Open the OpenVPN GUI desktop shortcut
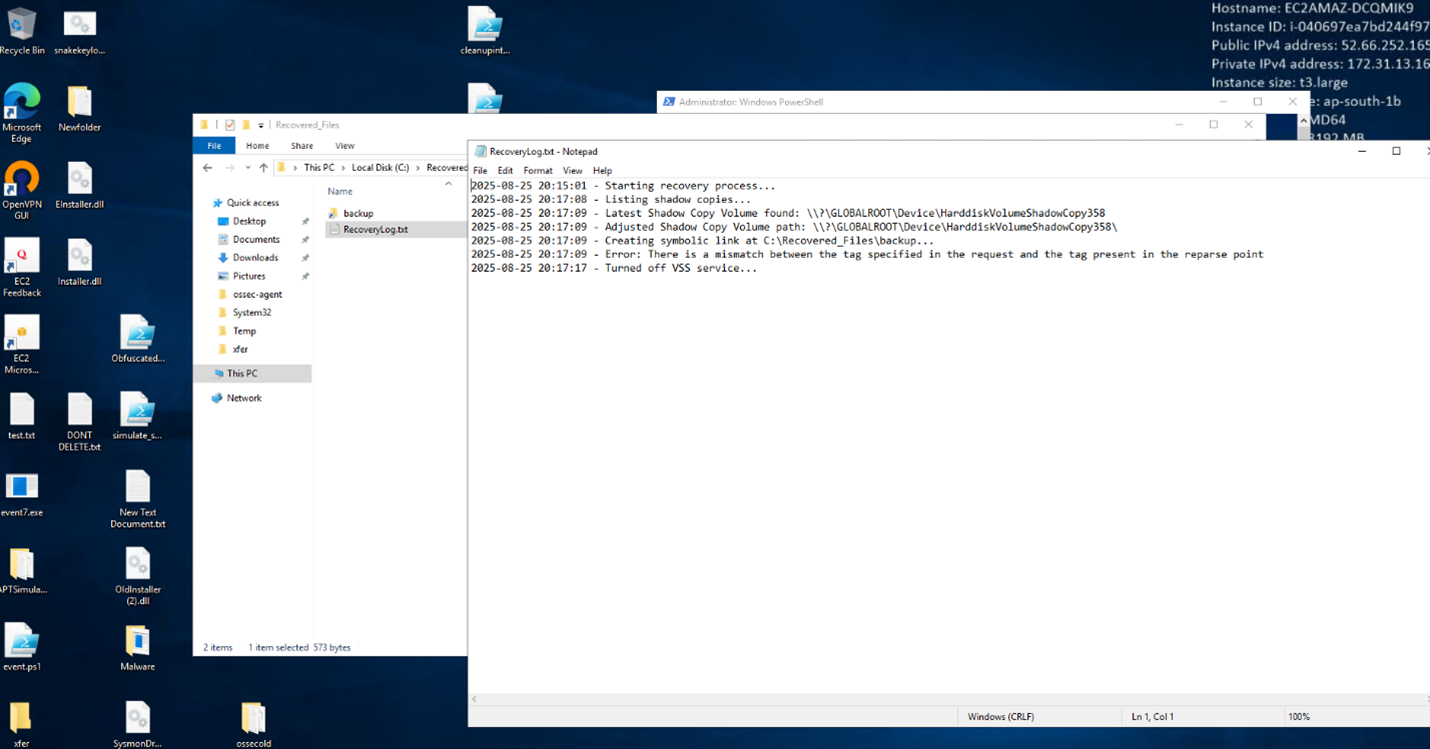Image resolution: width=1430 pixels, height=749 pixels. 21,181
